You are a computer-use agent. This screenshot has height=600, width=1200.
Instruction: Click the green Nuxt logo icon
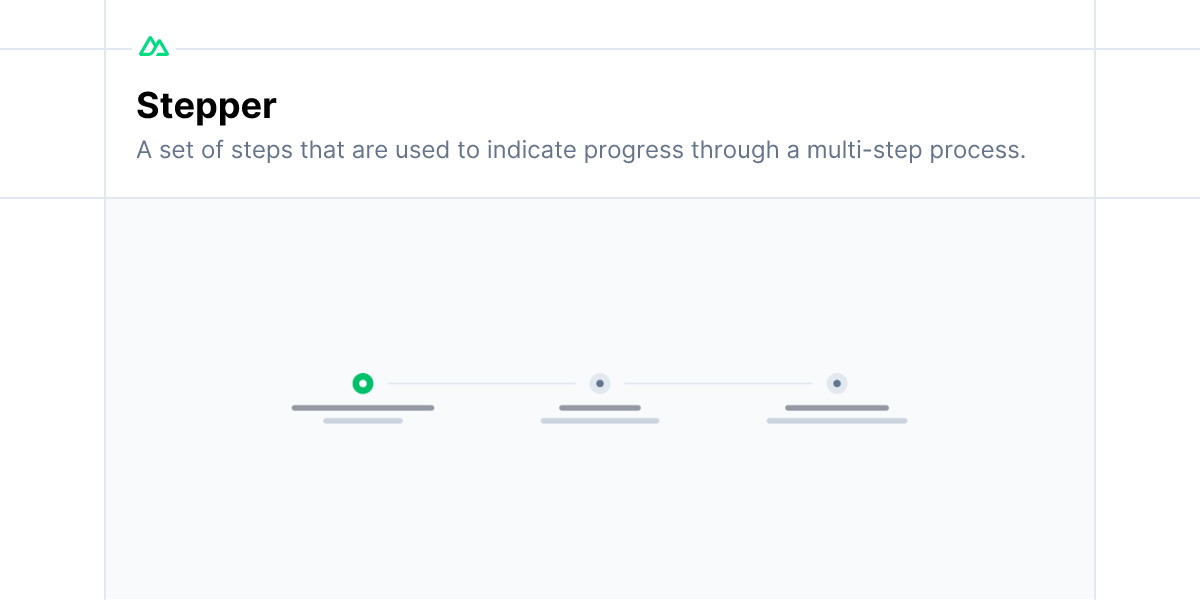154,46
